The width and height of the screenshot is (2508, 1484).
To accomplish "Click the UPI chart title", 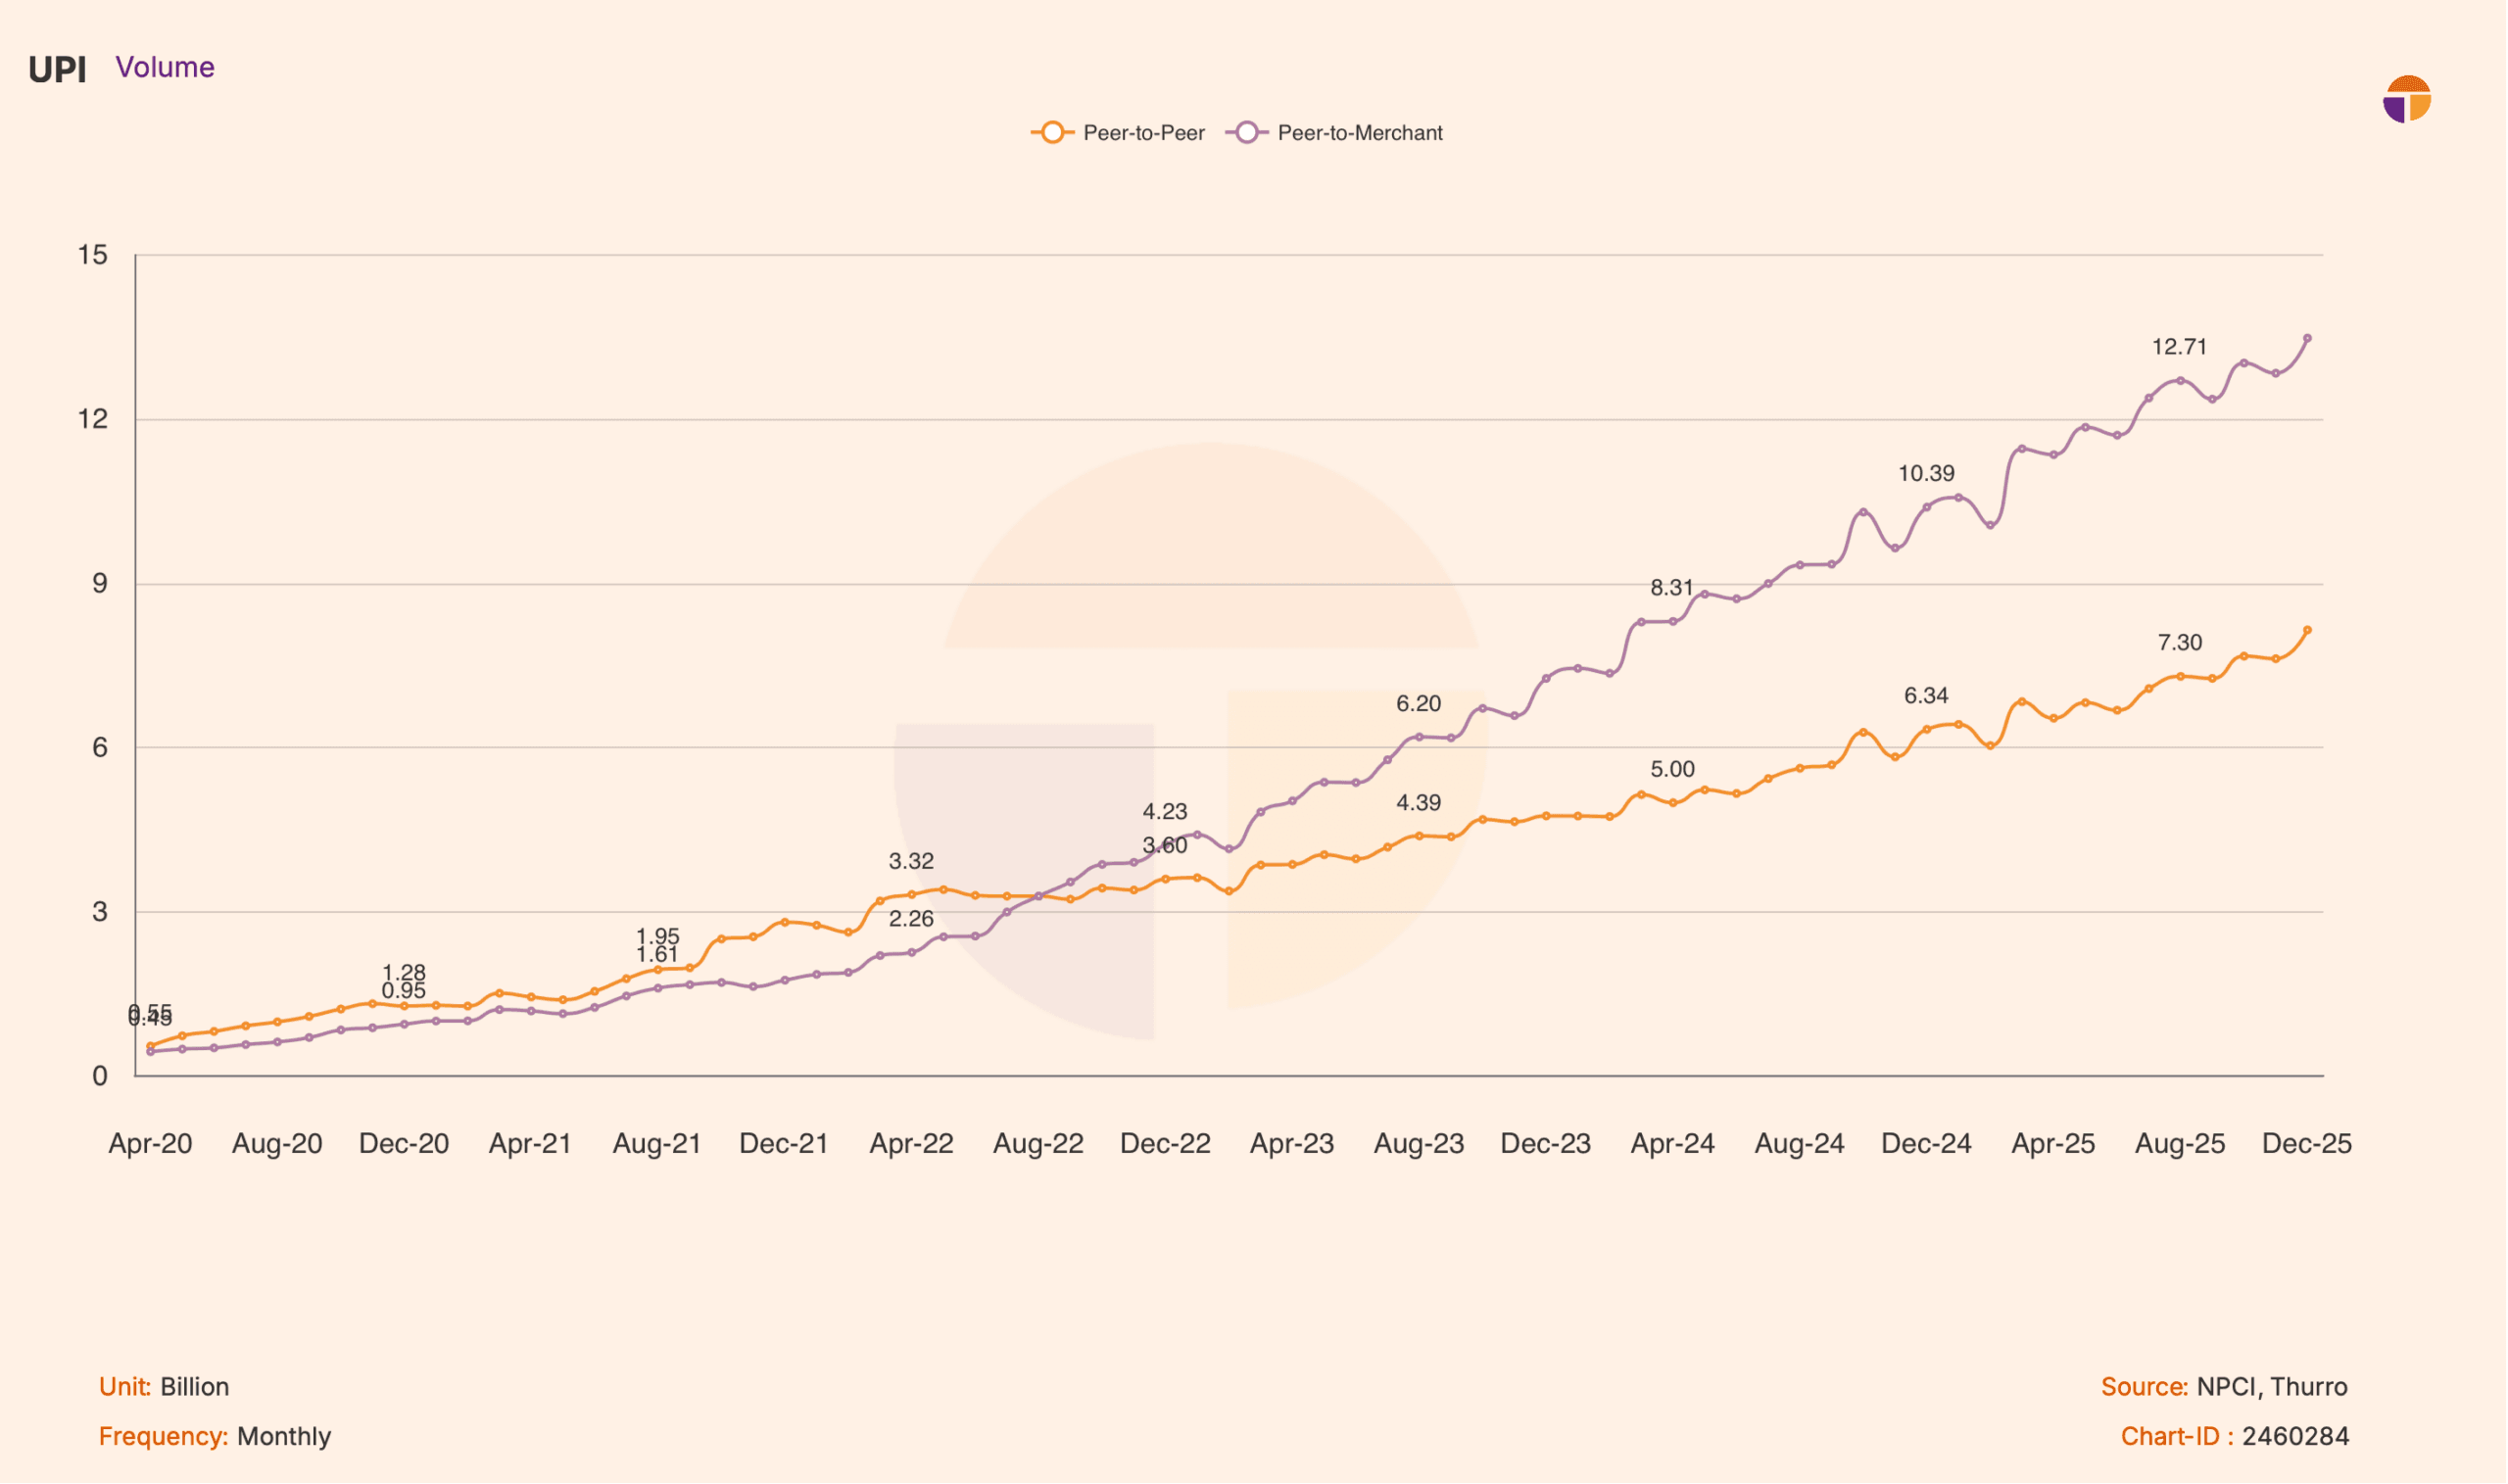I will 57,70.
